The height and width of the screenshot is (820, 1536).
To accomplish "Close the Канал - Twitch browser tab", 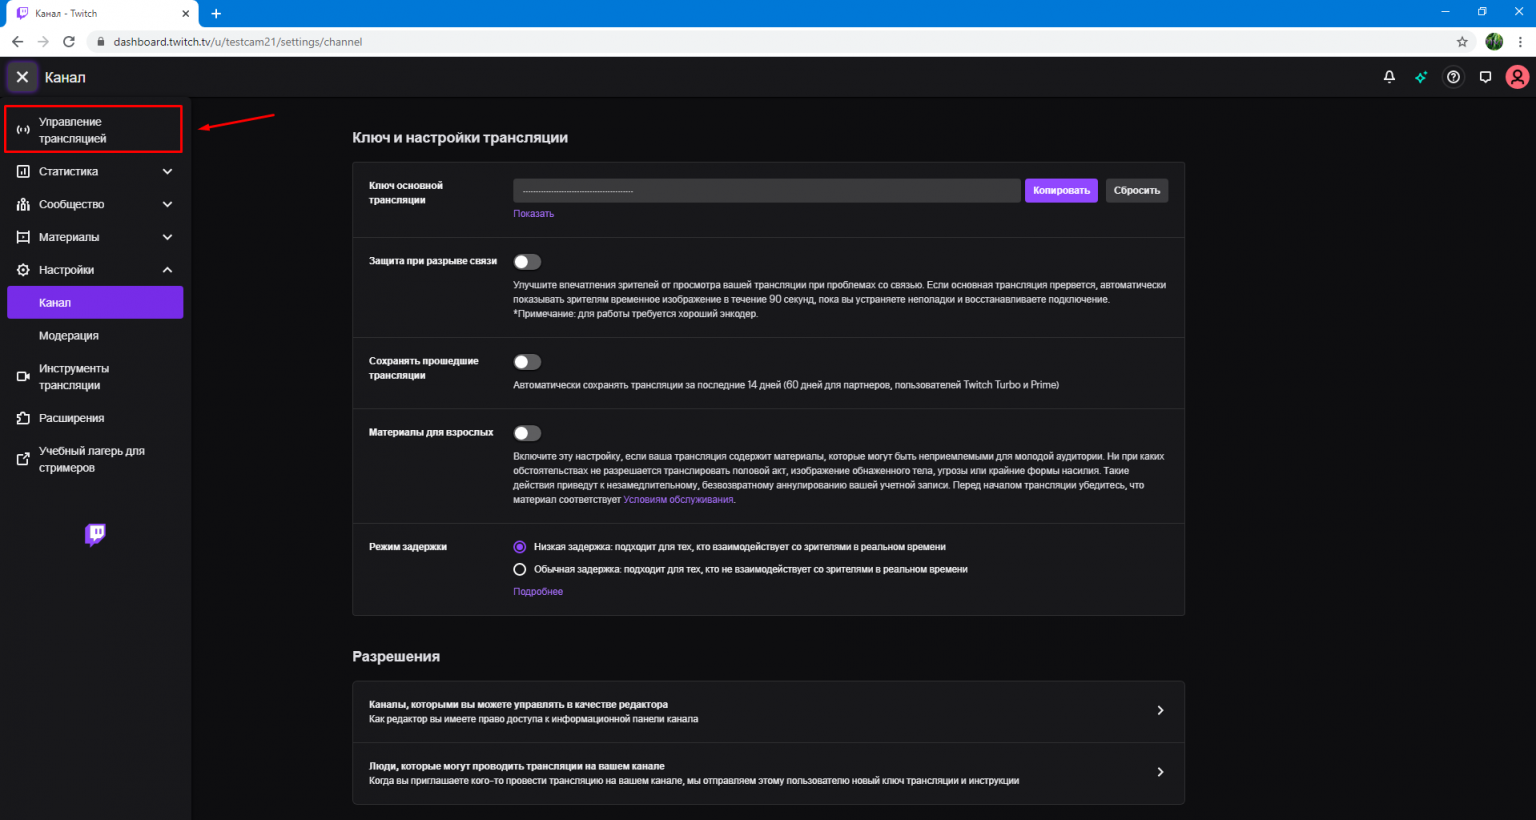I will coord(186,14).
